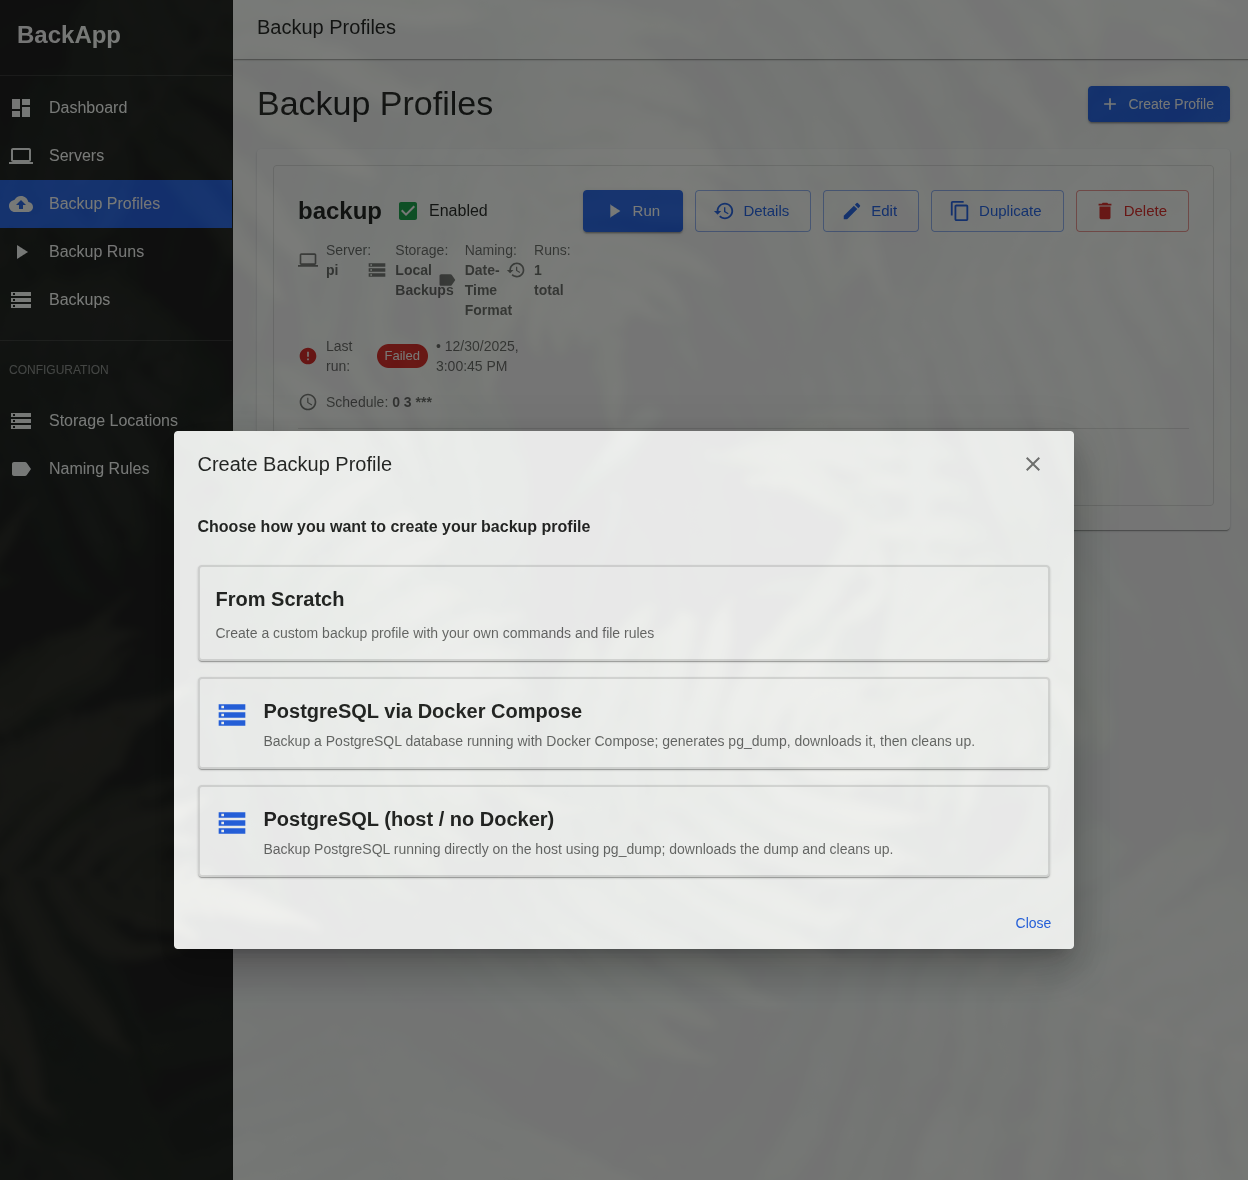The image size is (1248, 1180).
Task: Delete the backup profile
Action: point(1132,211)
